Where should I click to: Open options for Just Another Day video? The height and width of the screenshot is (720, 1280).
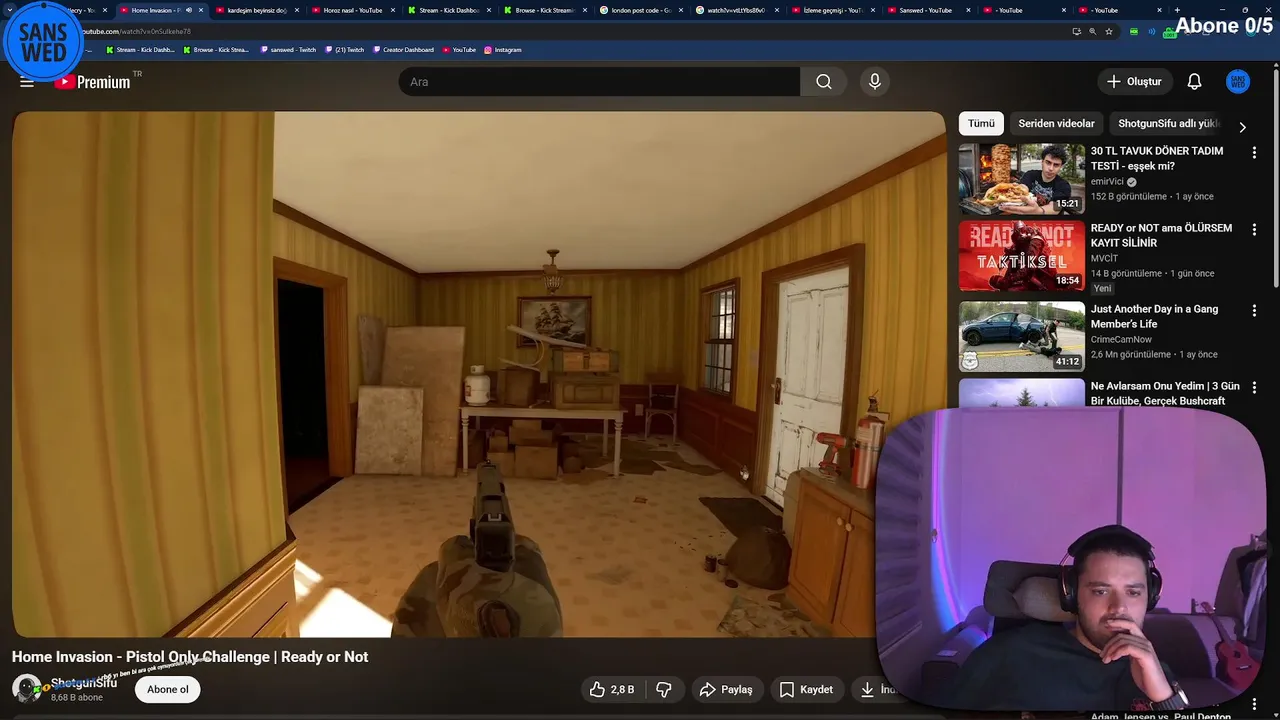point(1254,311)
